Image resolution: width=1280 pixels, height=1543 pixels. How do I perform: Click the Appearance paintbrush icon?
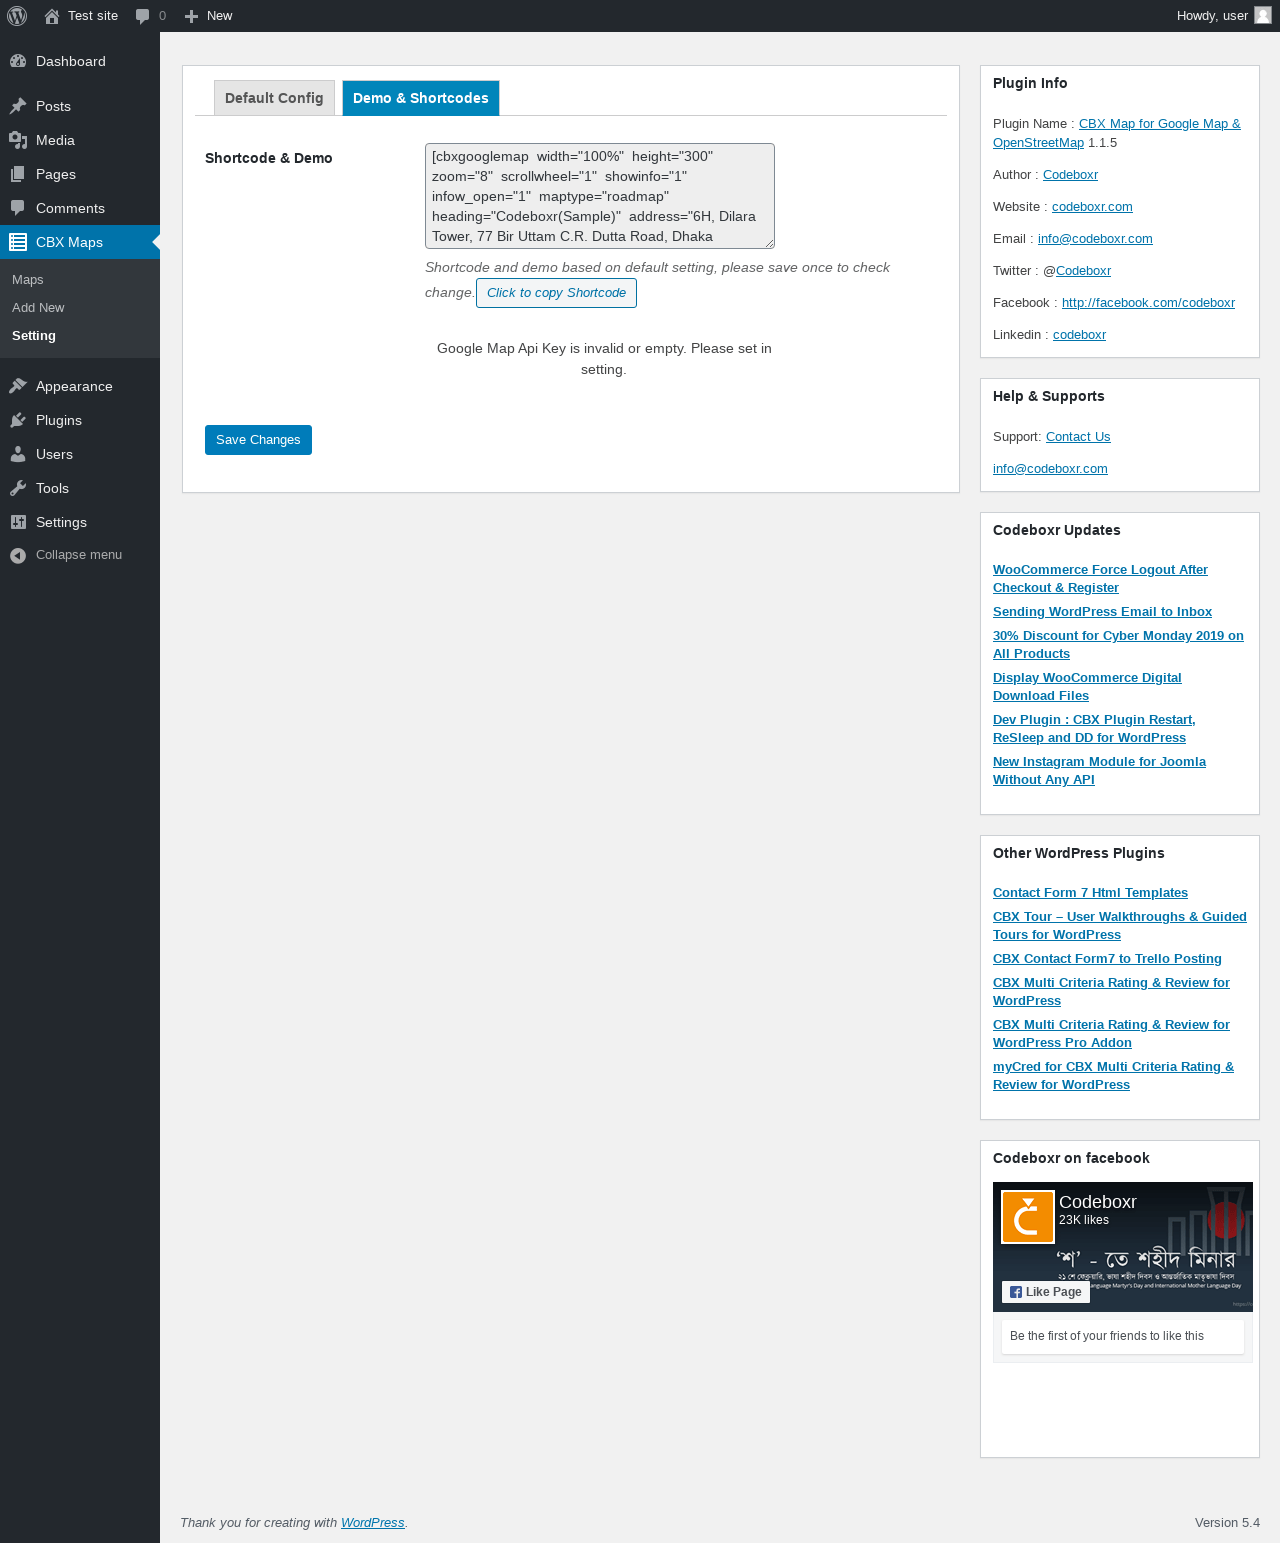18,386
